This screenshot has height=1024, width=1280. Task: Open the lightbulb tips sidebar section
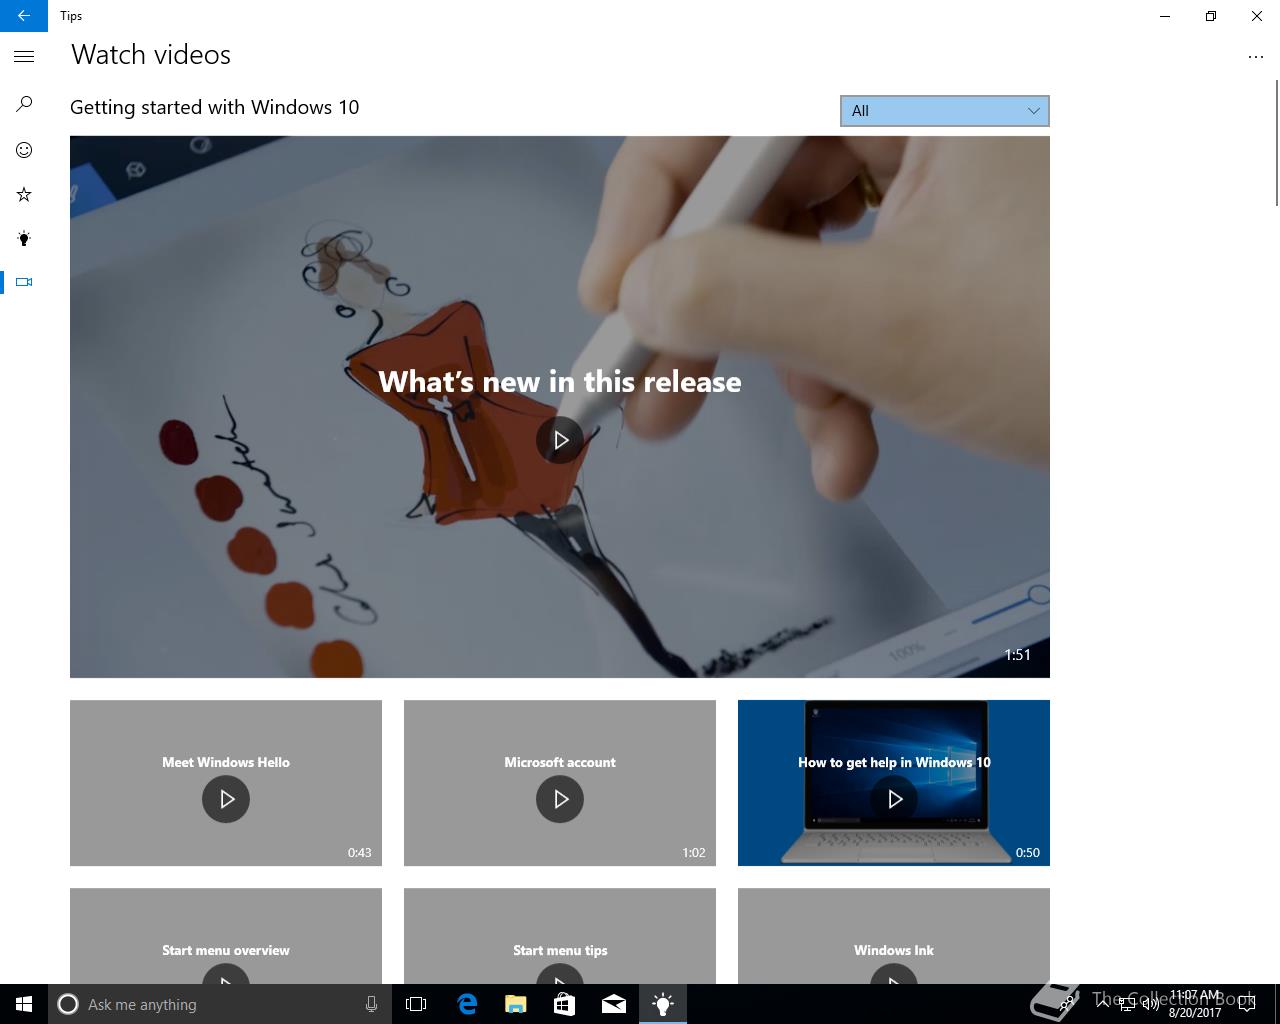[24, 238]
